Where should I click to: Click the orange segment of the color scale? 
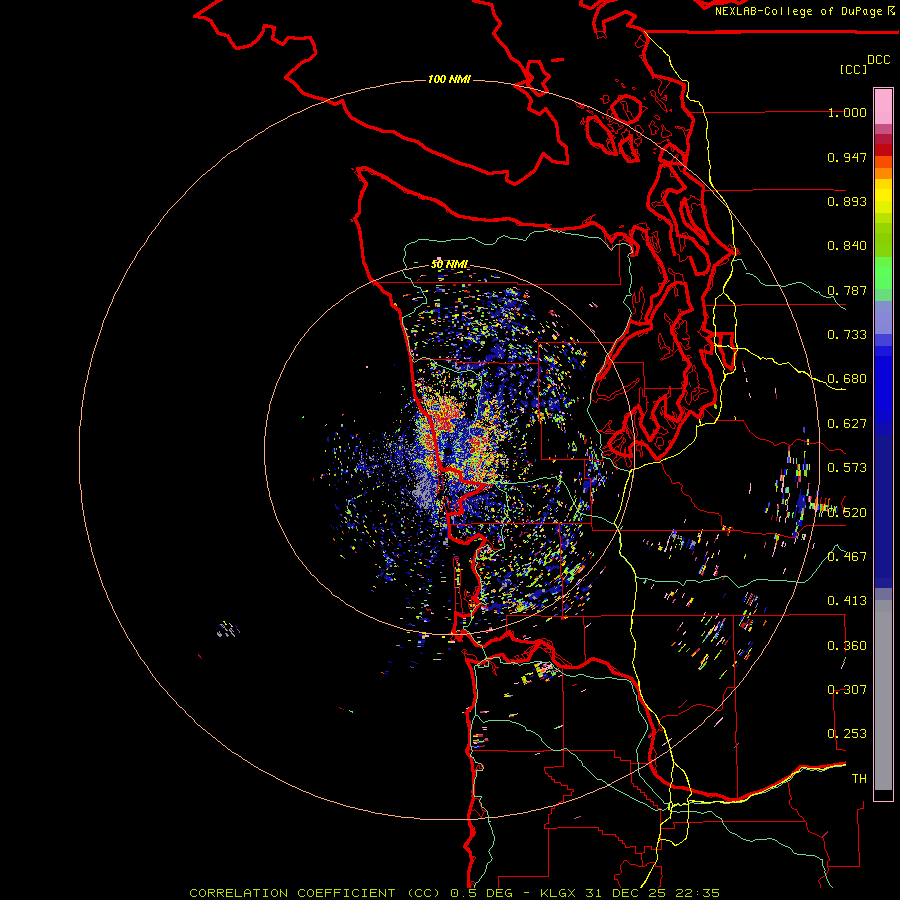(883, 173)
